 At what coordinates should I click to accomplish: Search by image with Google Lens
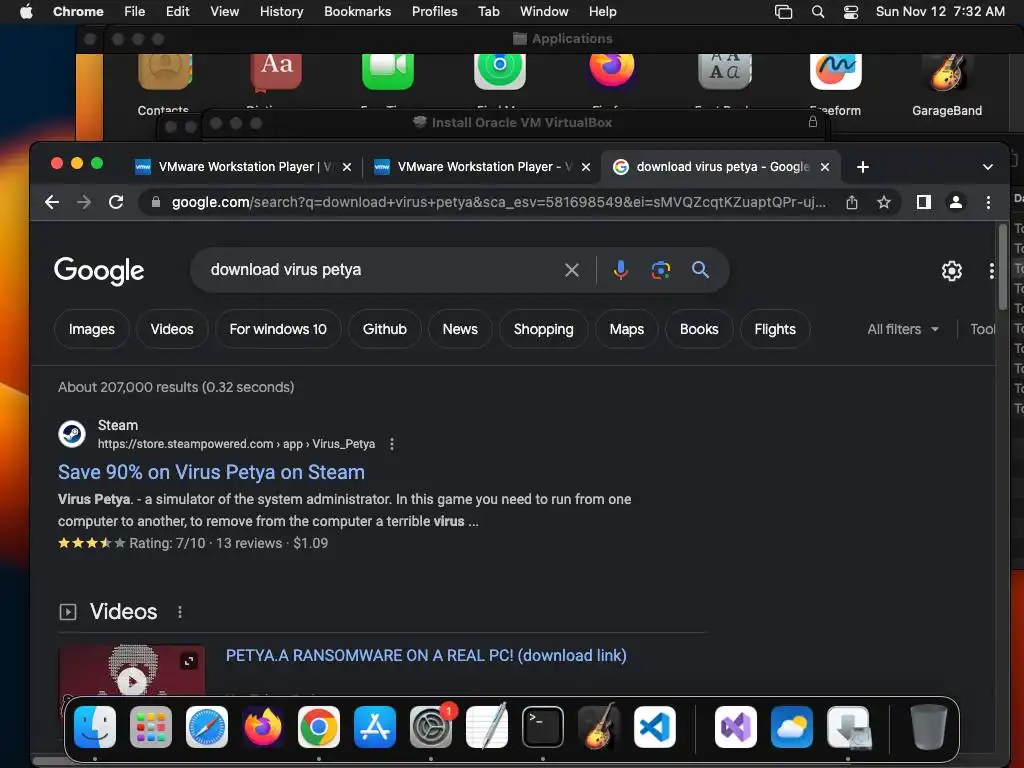(661, 270)
